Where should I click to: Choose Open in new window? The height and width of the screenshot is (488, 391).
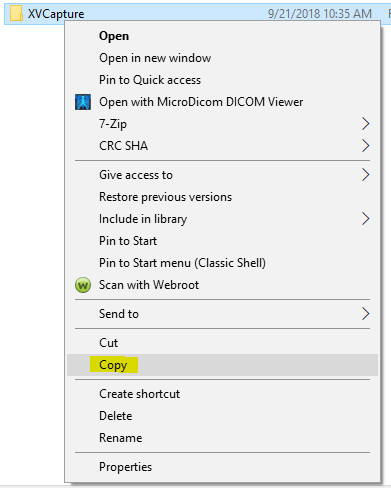pos(155,58)
